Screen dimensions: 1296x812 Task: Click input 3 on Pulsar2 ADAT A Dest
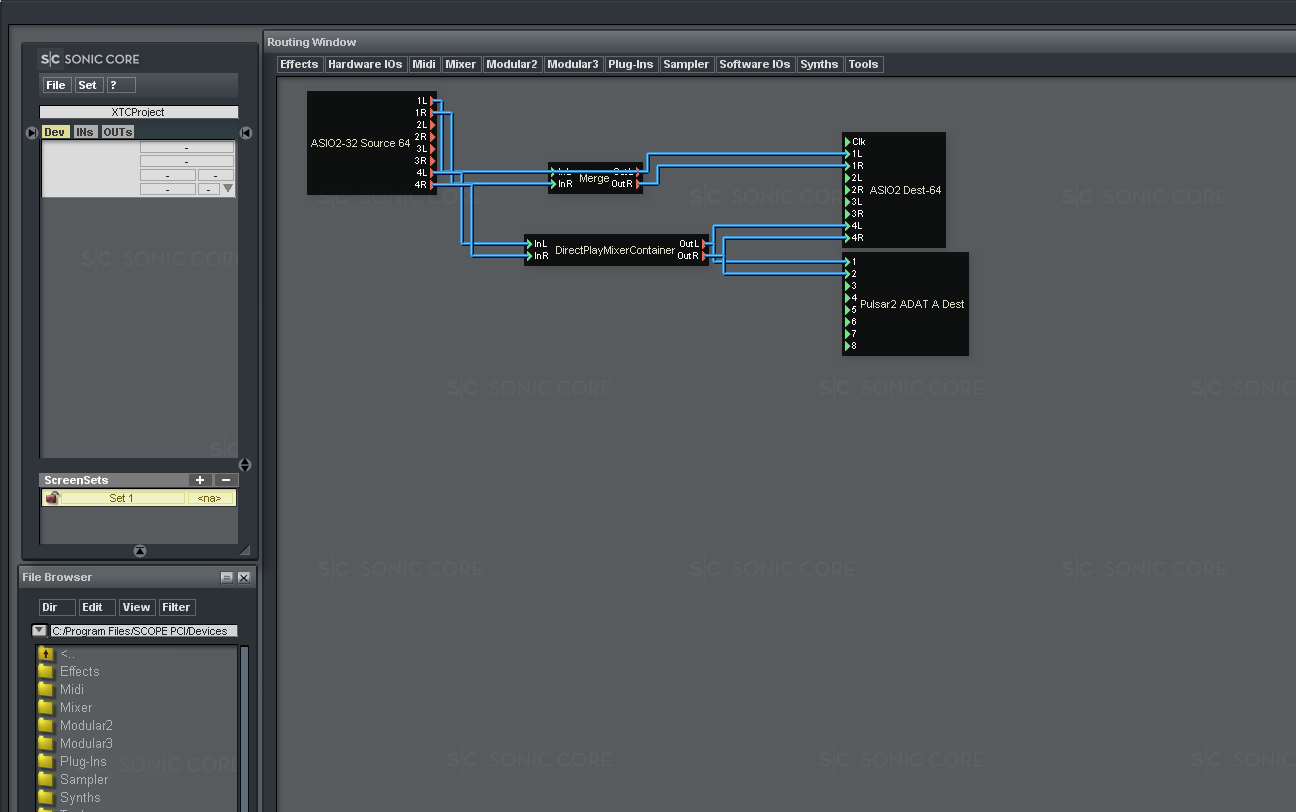pos(848,286)
